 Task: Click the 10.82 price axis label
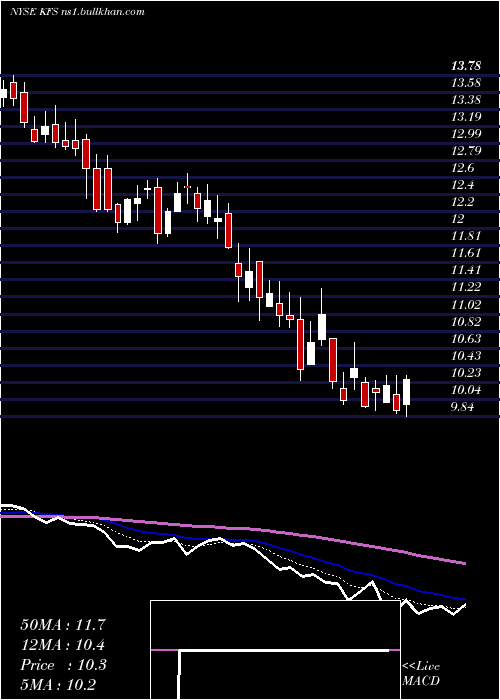click(x=466, y=321)
